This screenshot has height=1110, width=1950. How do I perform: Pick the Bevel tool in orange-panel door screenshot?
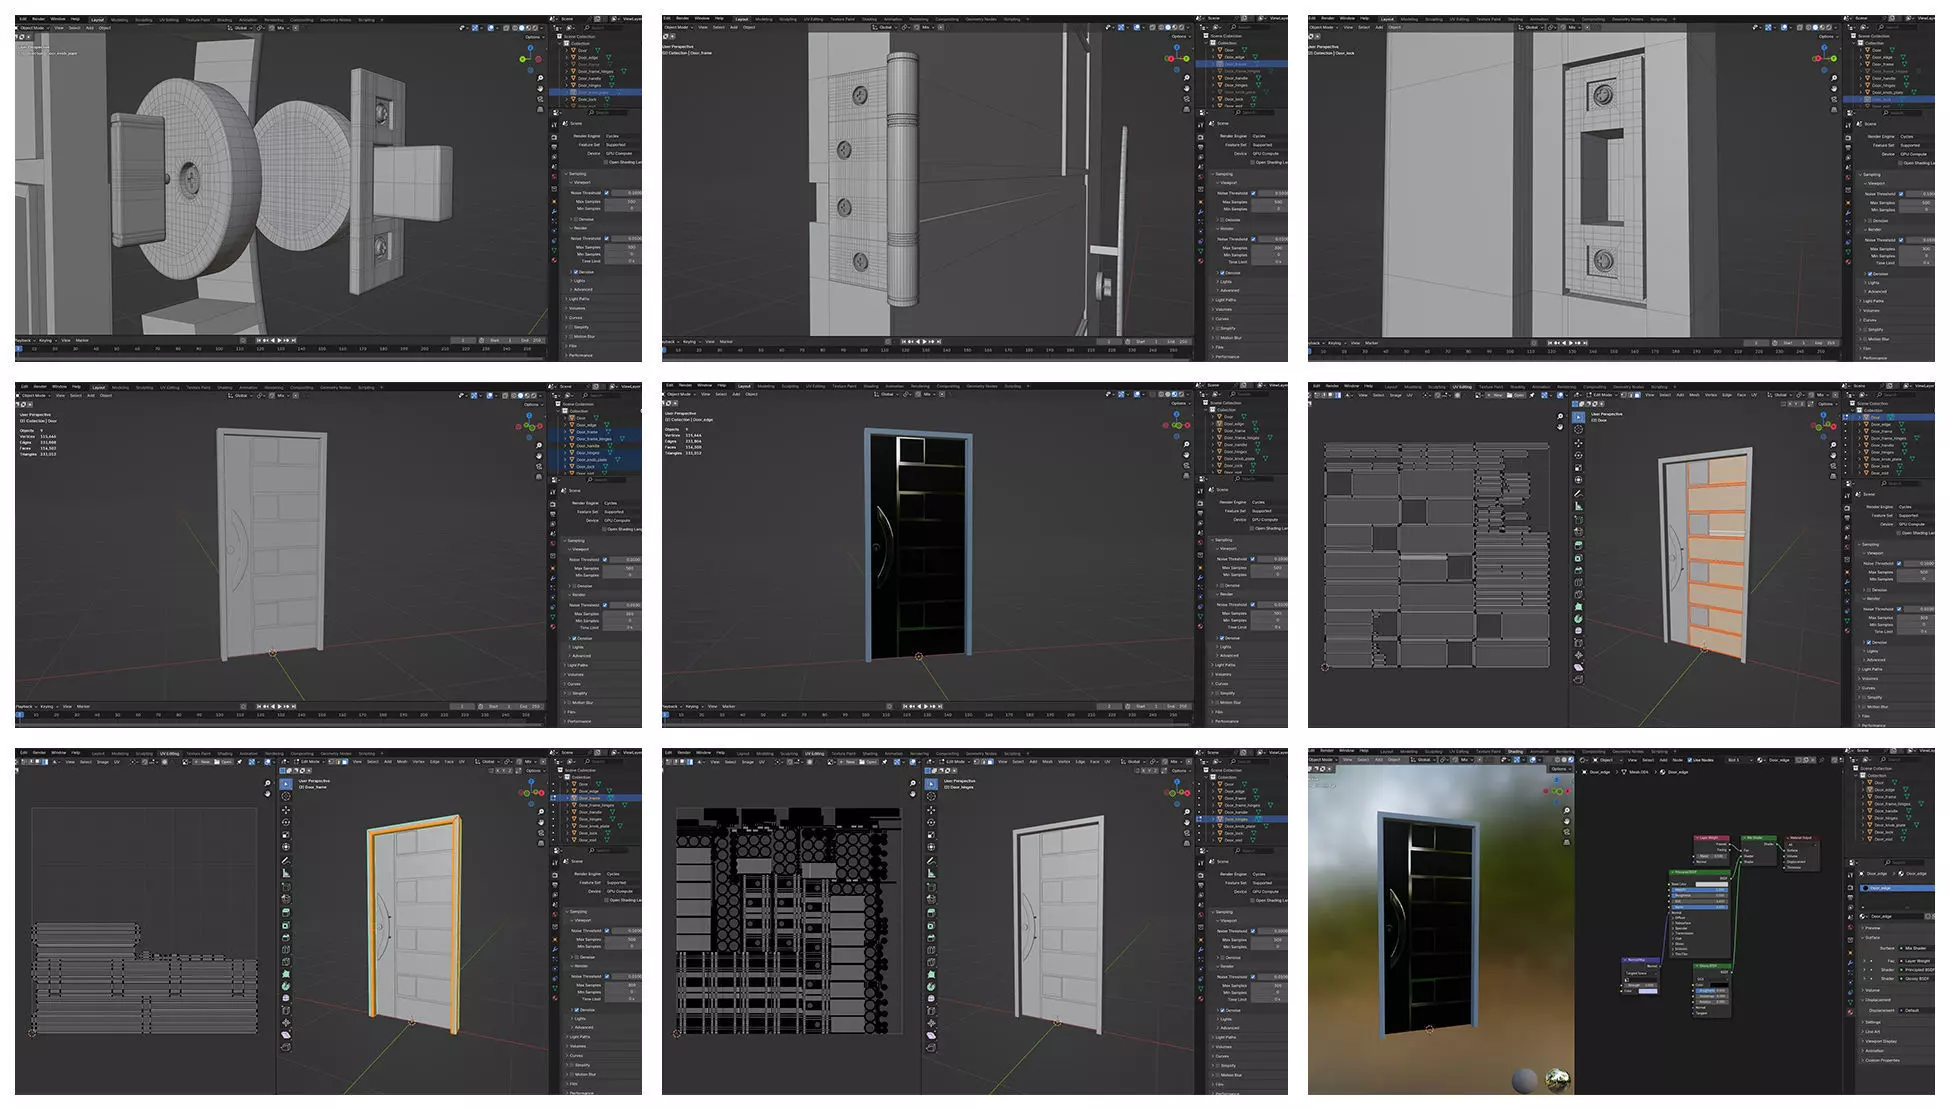[x=1578, y=570]
